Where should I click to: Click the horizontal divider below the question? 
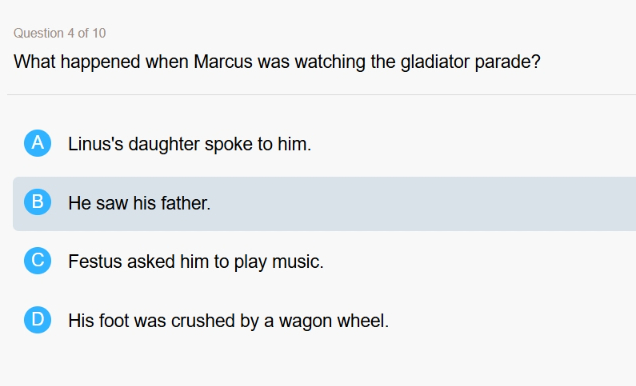(321, 94)
